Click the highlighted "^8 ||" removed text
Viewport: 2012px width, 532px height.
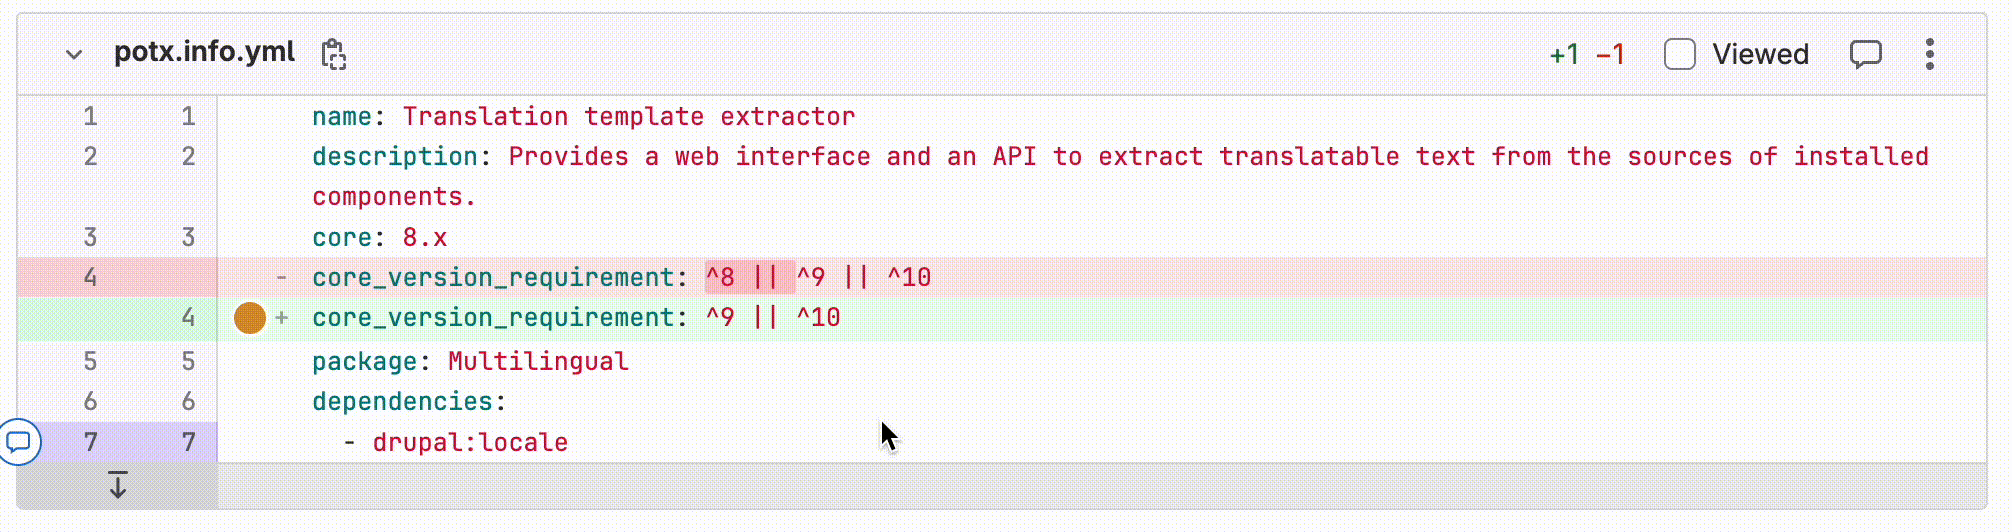(x=749, y=277)
